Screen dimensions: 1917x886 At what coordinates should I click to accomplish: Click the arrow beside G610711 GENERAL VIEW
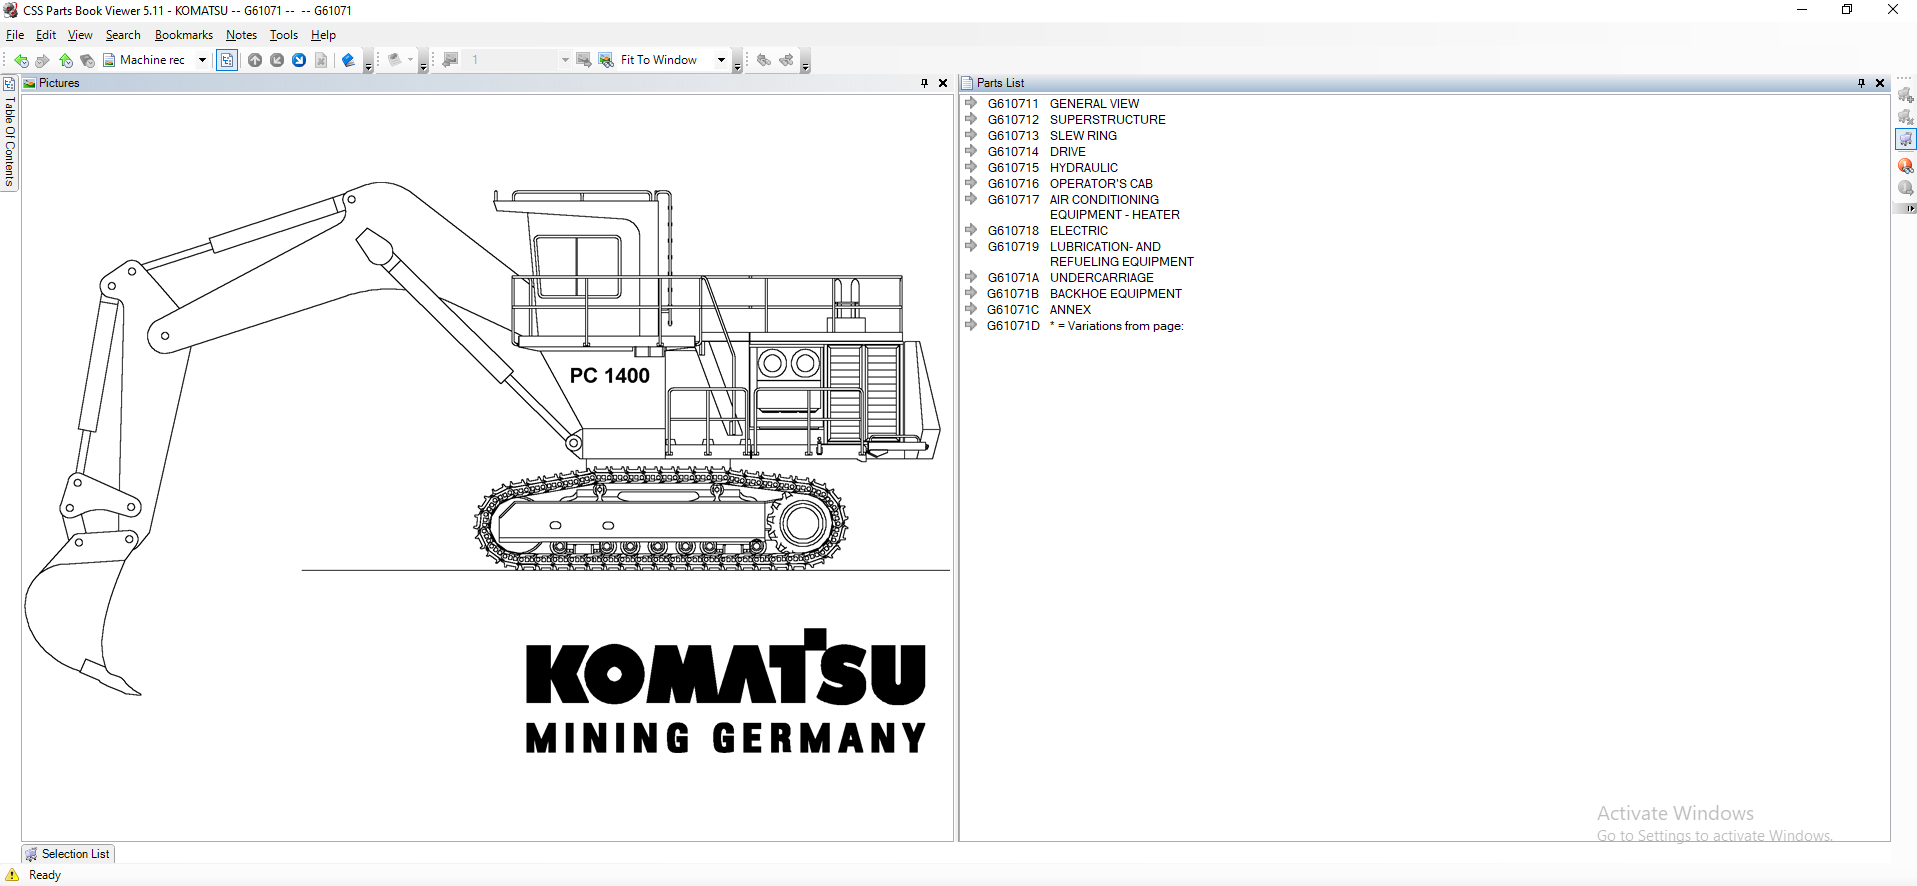tap(970, 103)
